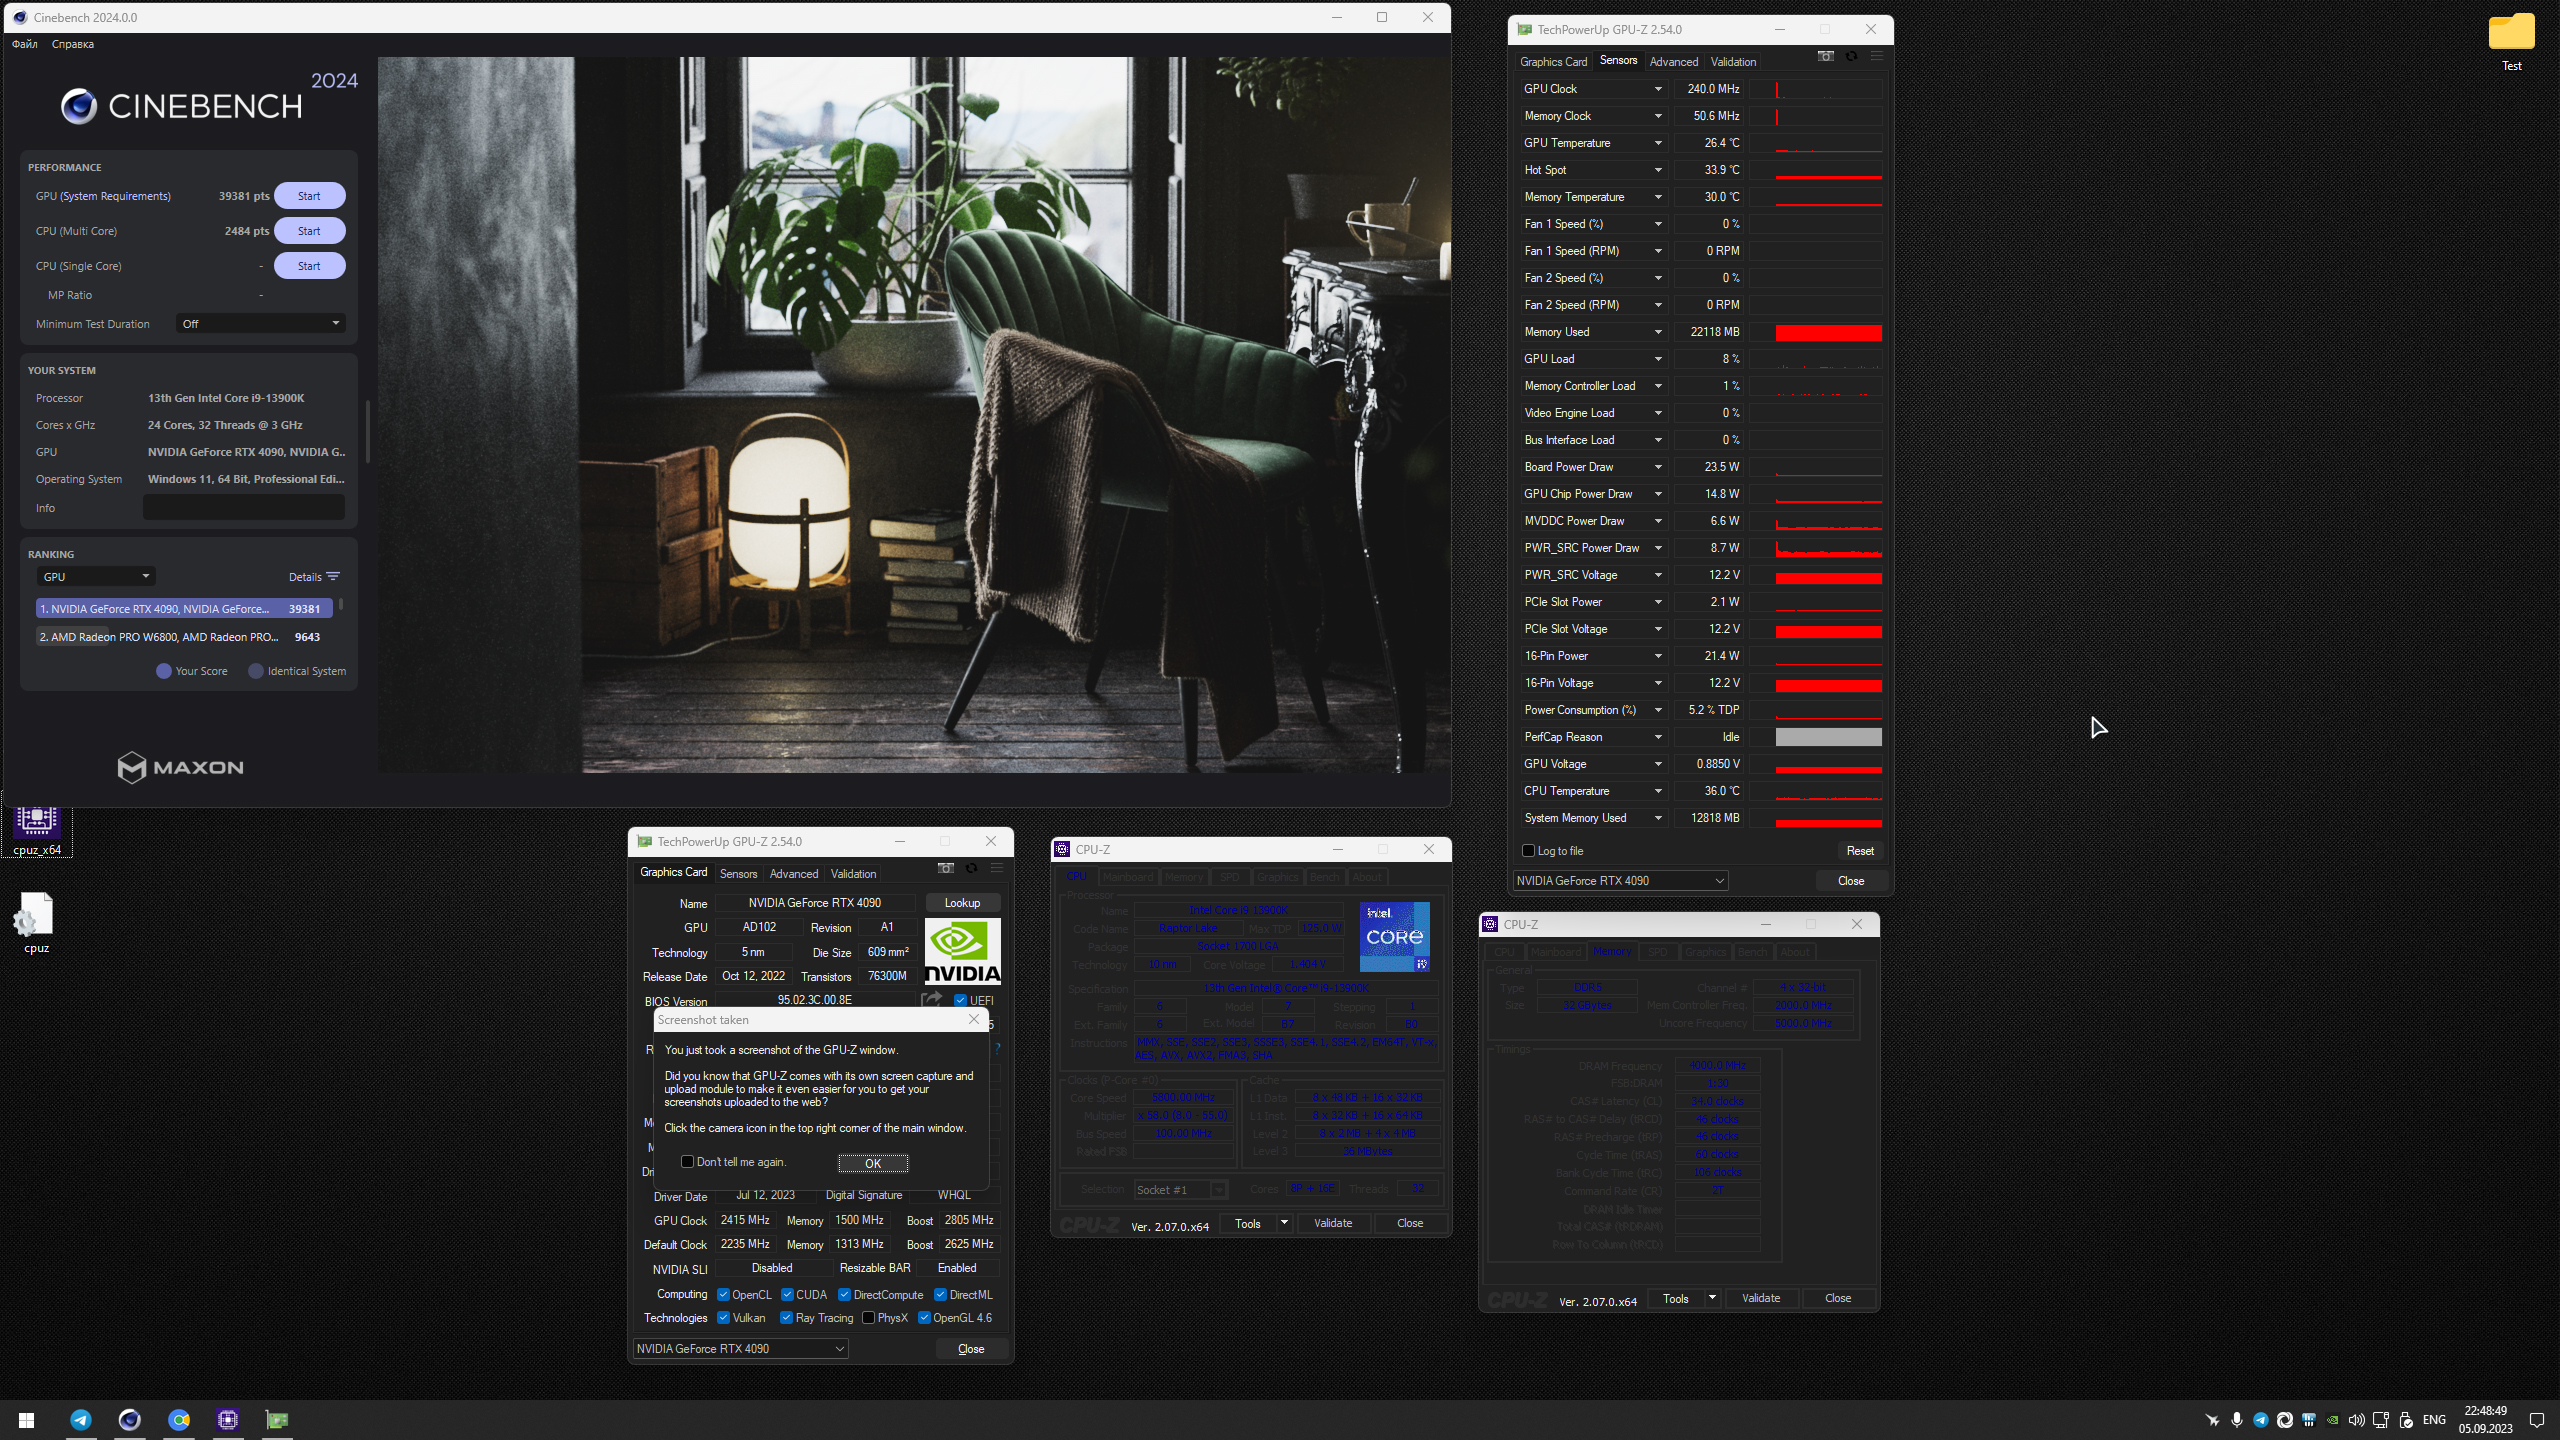
Task: Toggle the OpenCL checkbox
Action: click(x=723, y=1294)
